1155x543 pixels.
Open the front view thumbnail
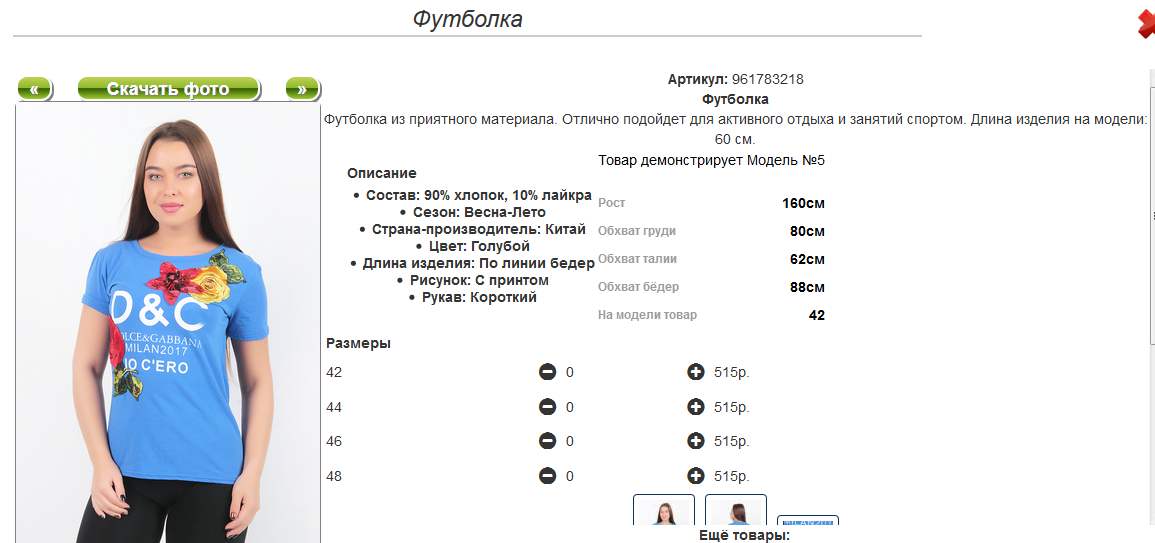click(664, 510)
